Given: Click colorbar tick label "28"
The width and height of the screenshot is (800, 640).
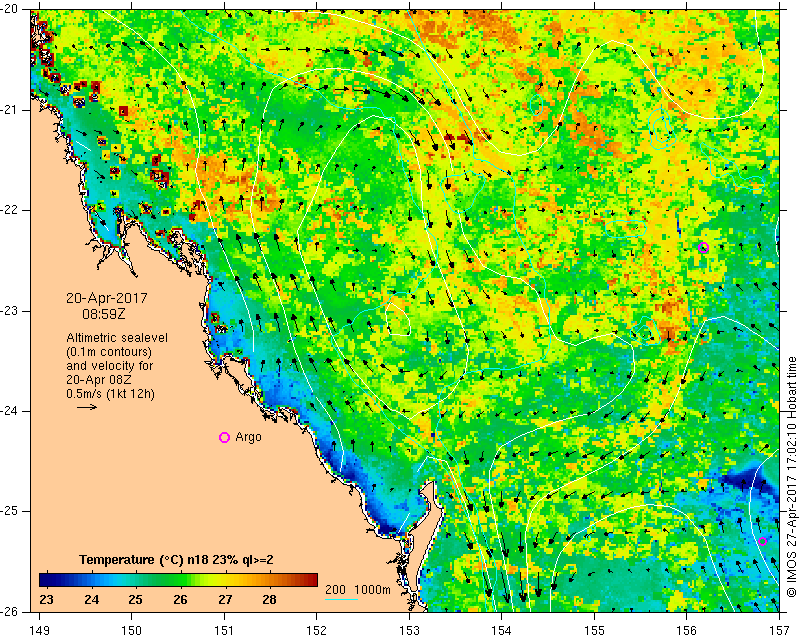Looking at the screenshot, I should click(x=269, y=600).
